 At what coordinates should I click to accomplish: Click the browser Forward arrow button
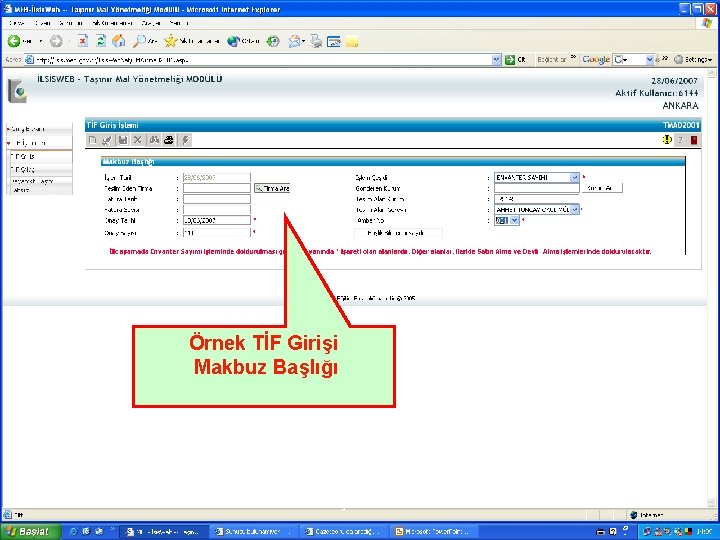tap(56, 41)
